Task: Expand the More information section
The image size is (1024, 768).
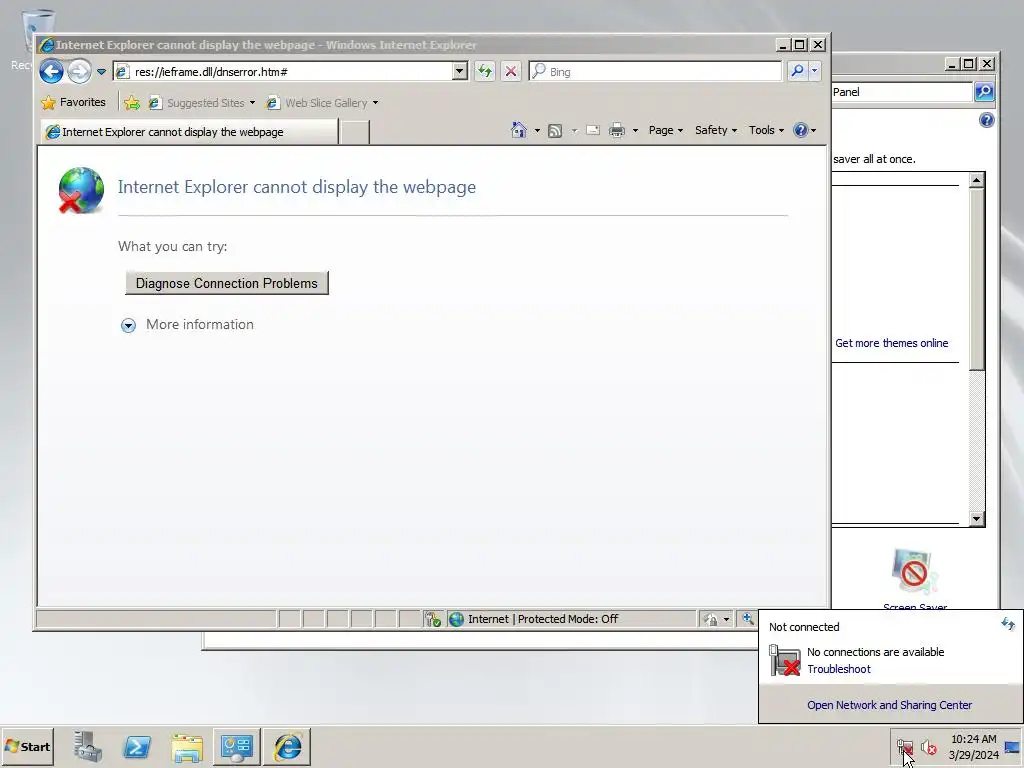Action: [x=187, y=325]
